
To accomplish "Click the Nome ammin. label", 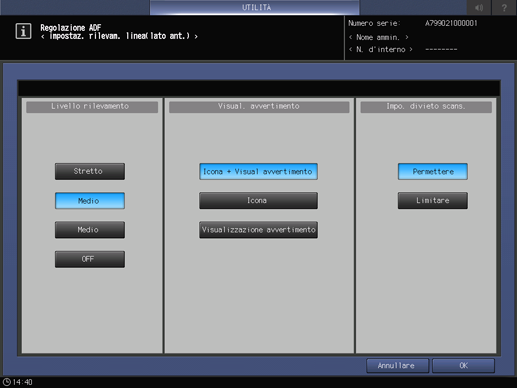I will 378,37.
